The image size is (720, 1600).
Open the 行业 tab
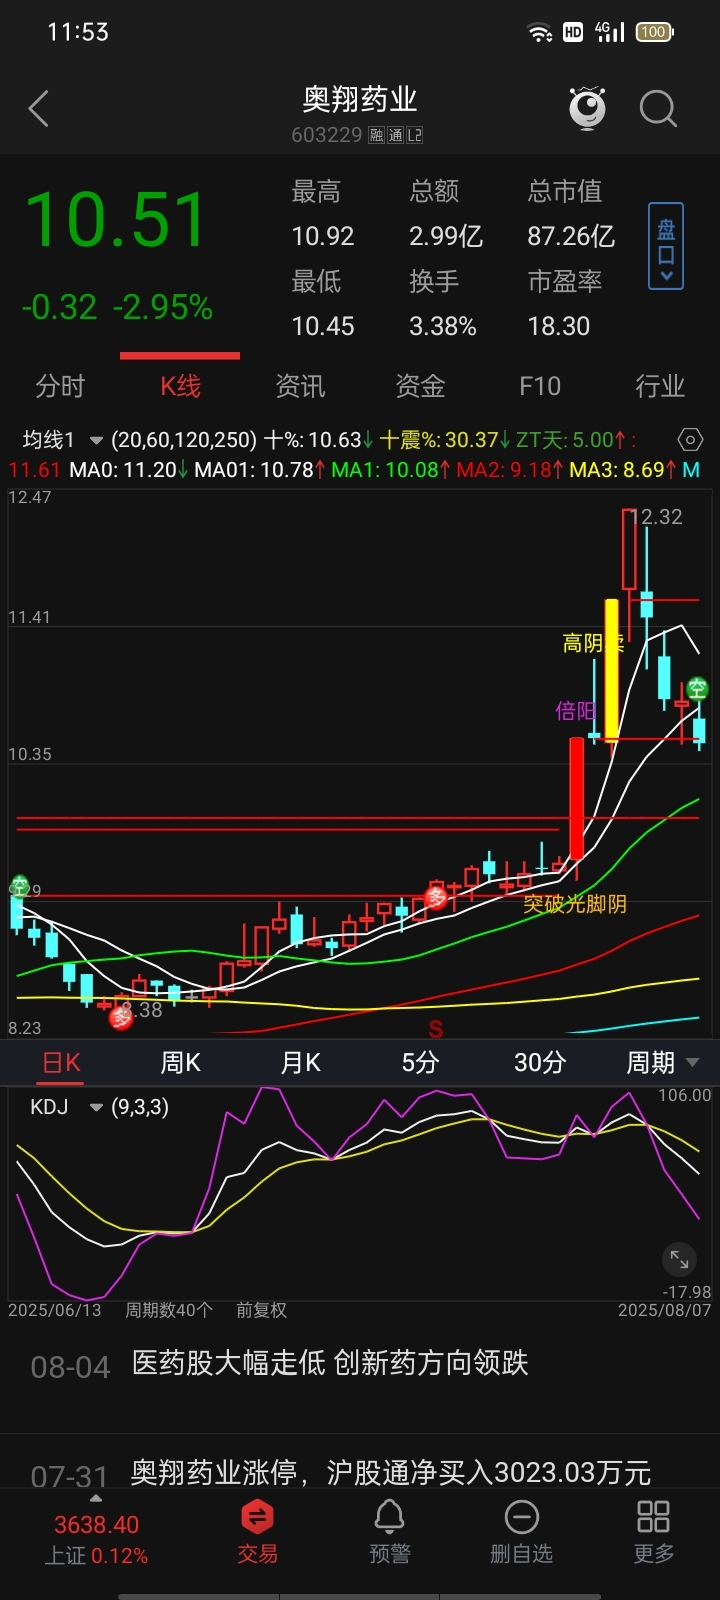pos(660,386)
